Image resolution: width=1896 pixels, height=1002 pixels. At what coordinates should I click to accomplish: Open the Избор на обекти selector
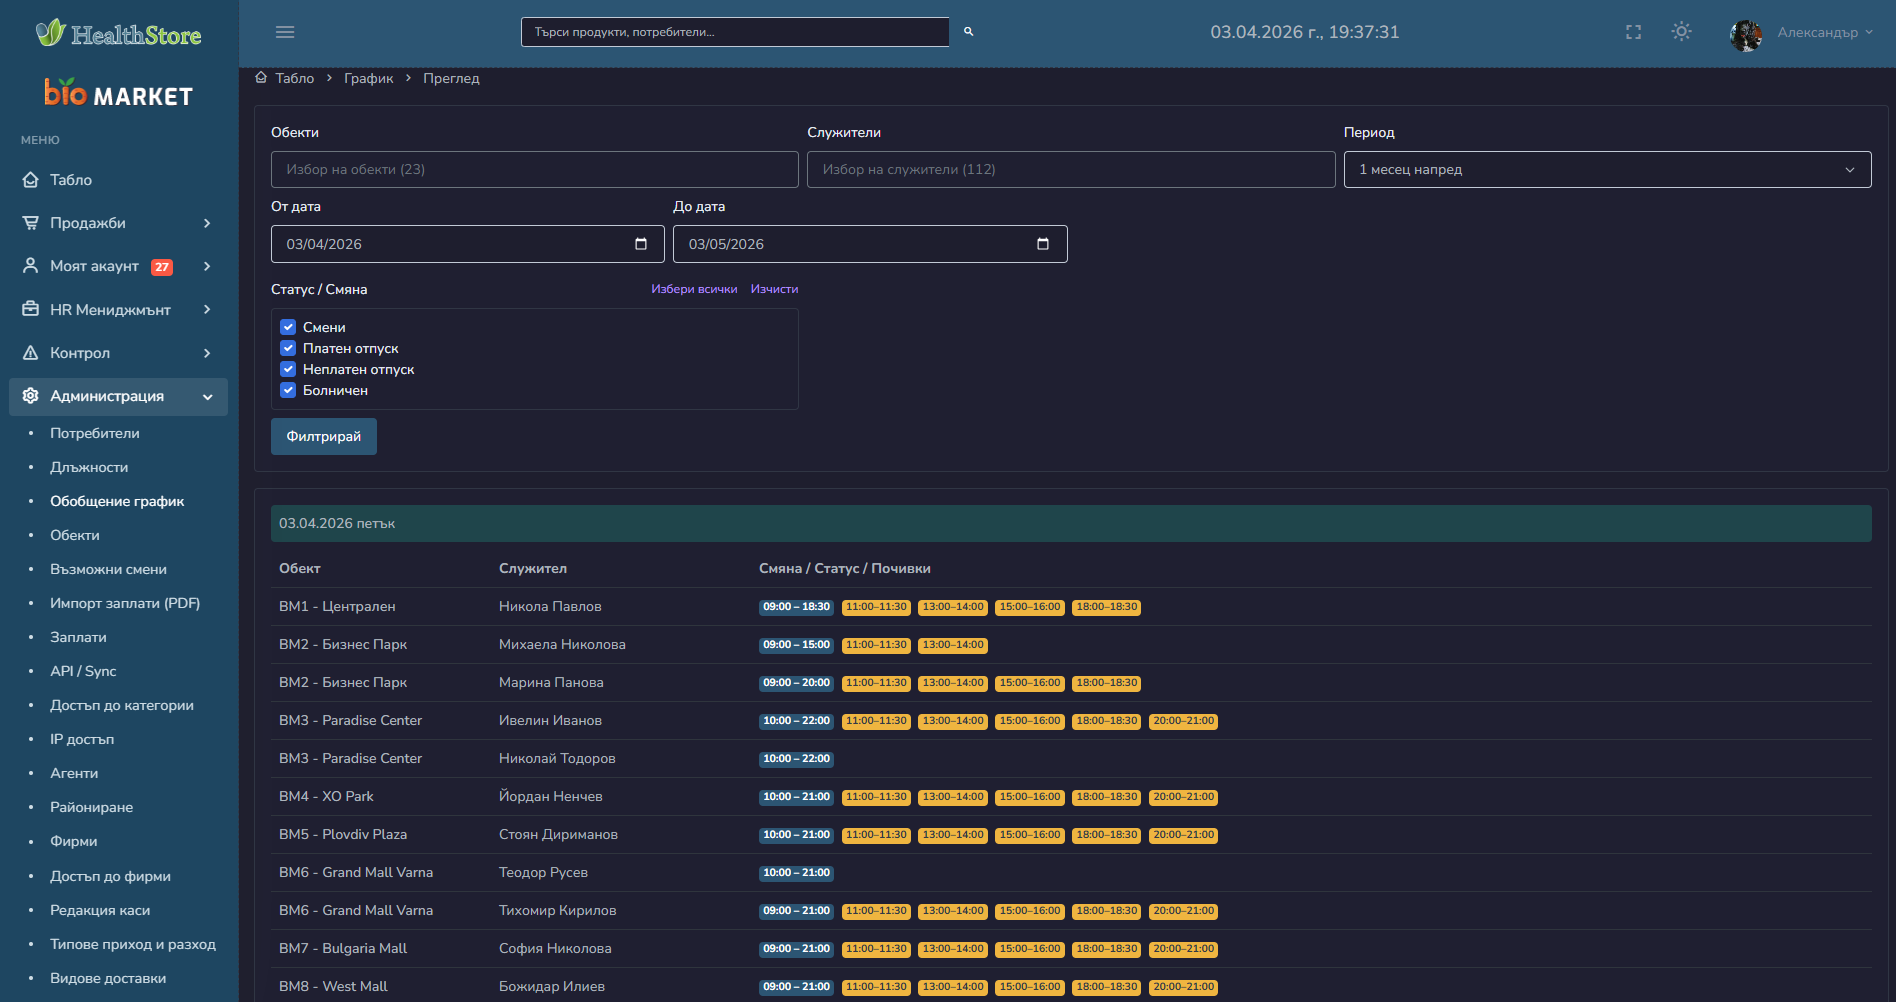[x=534, y=170]
